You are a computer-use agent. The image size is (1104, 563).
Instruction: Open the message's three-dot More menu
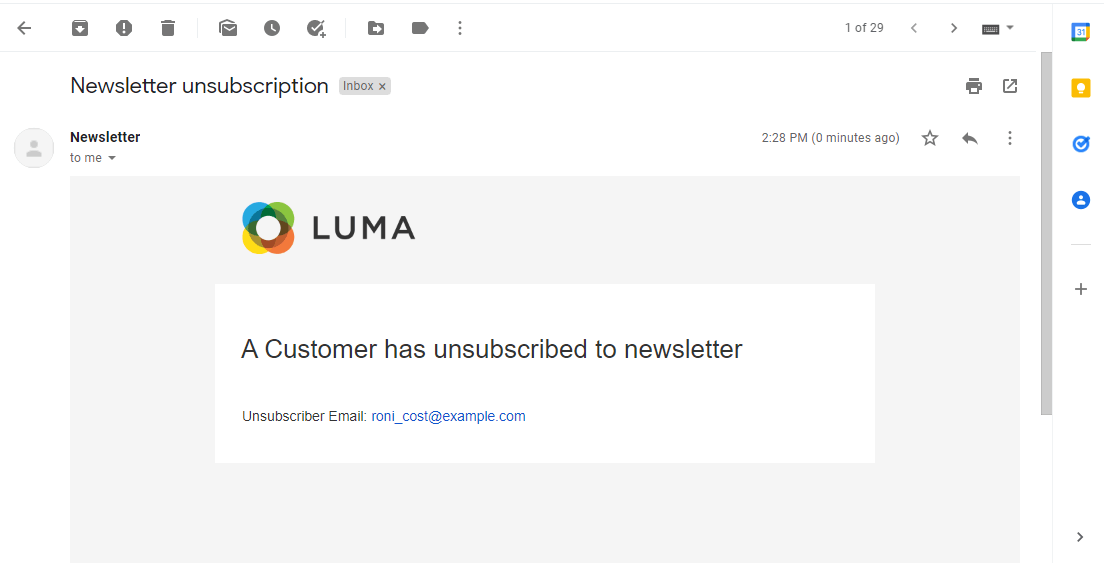tap(1010, 138)
